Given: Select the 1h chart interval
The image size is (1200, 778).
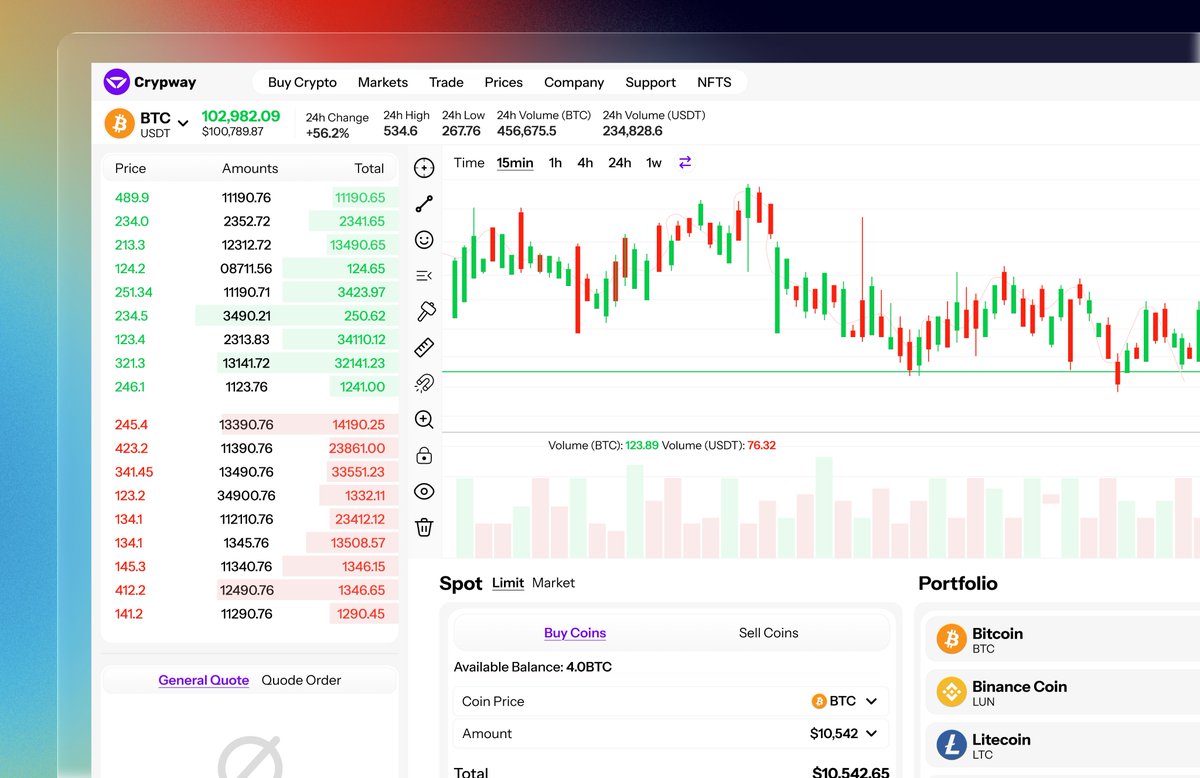Looking at the screenshot, I should click(x=555, y=163).
